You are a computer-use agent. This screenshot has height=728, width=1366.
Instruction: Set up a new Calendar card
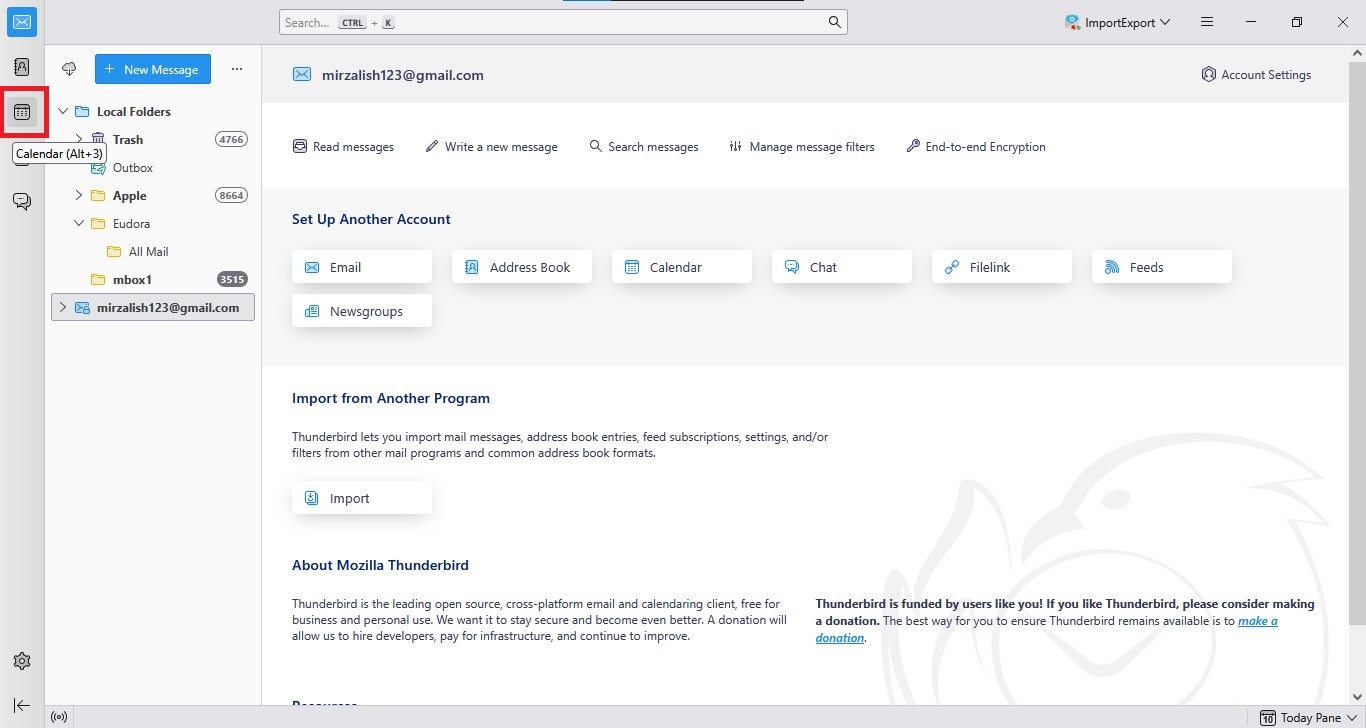pyautogui.click(x=682, y=267)
